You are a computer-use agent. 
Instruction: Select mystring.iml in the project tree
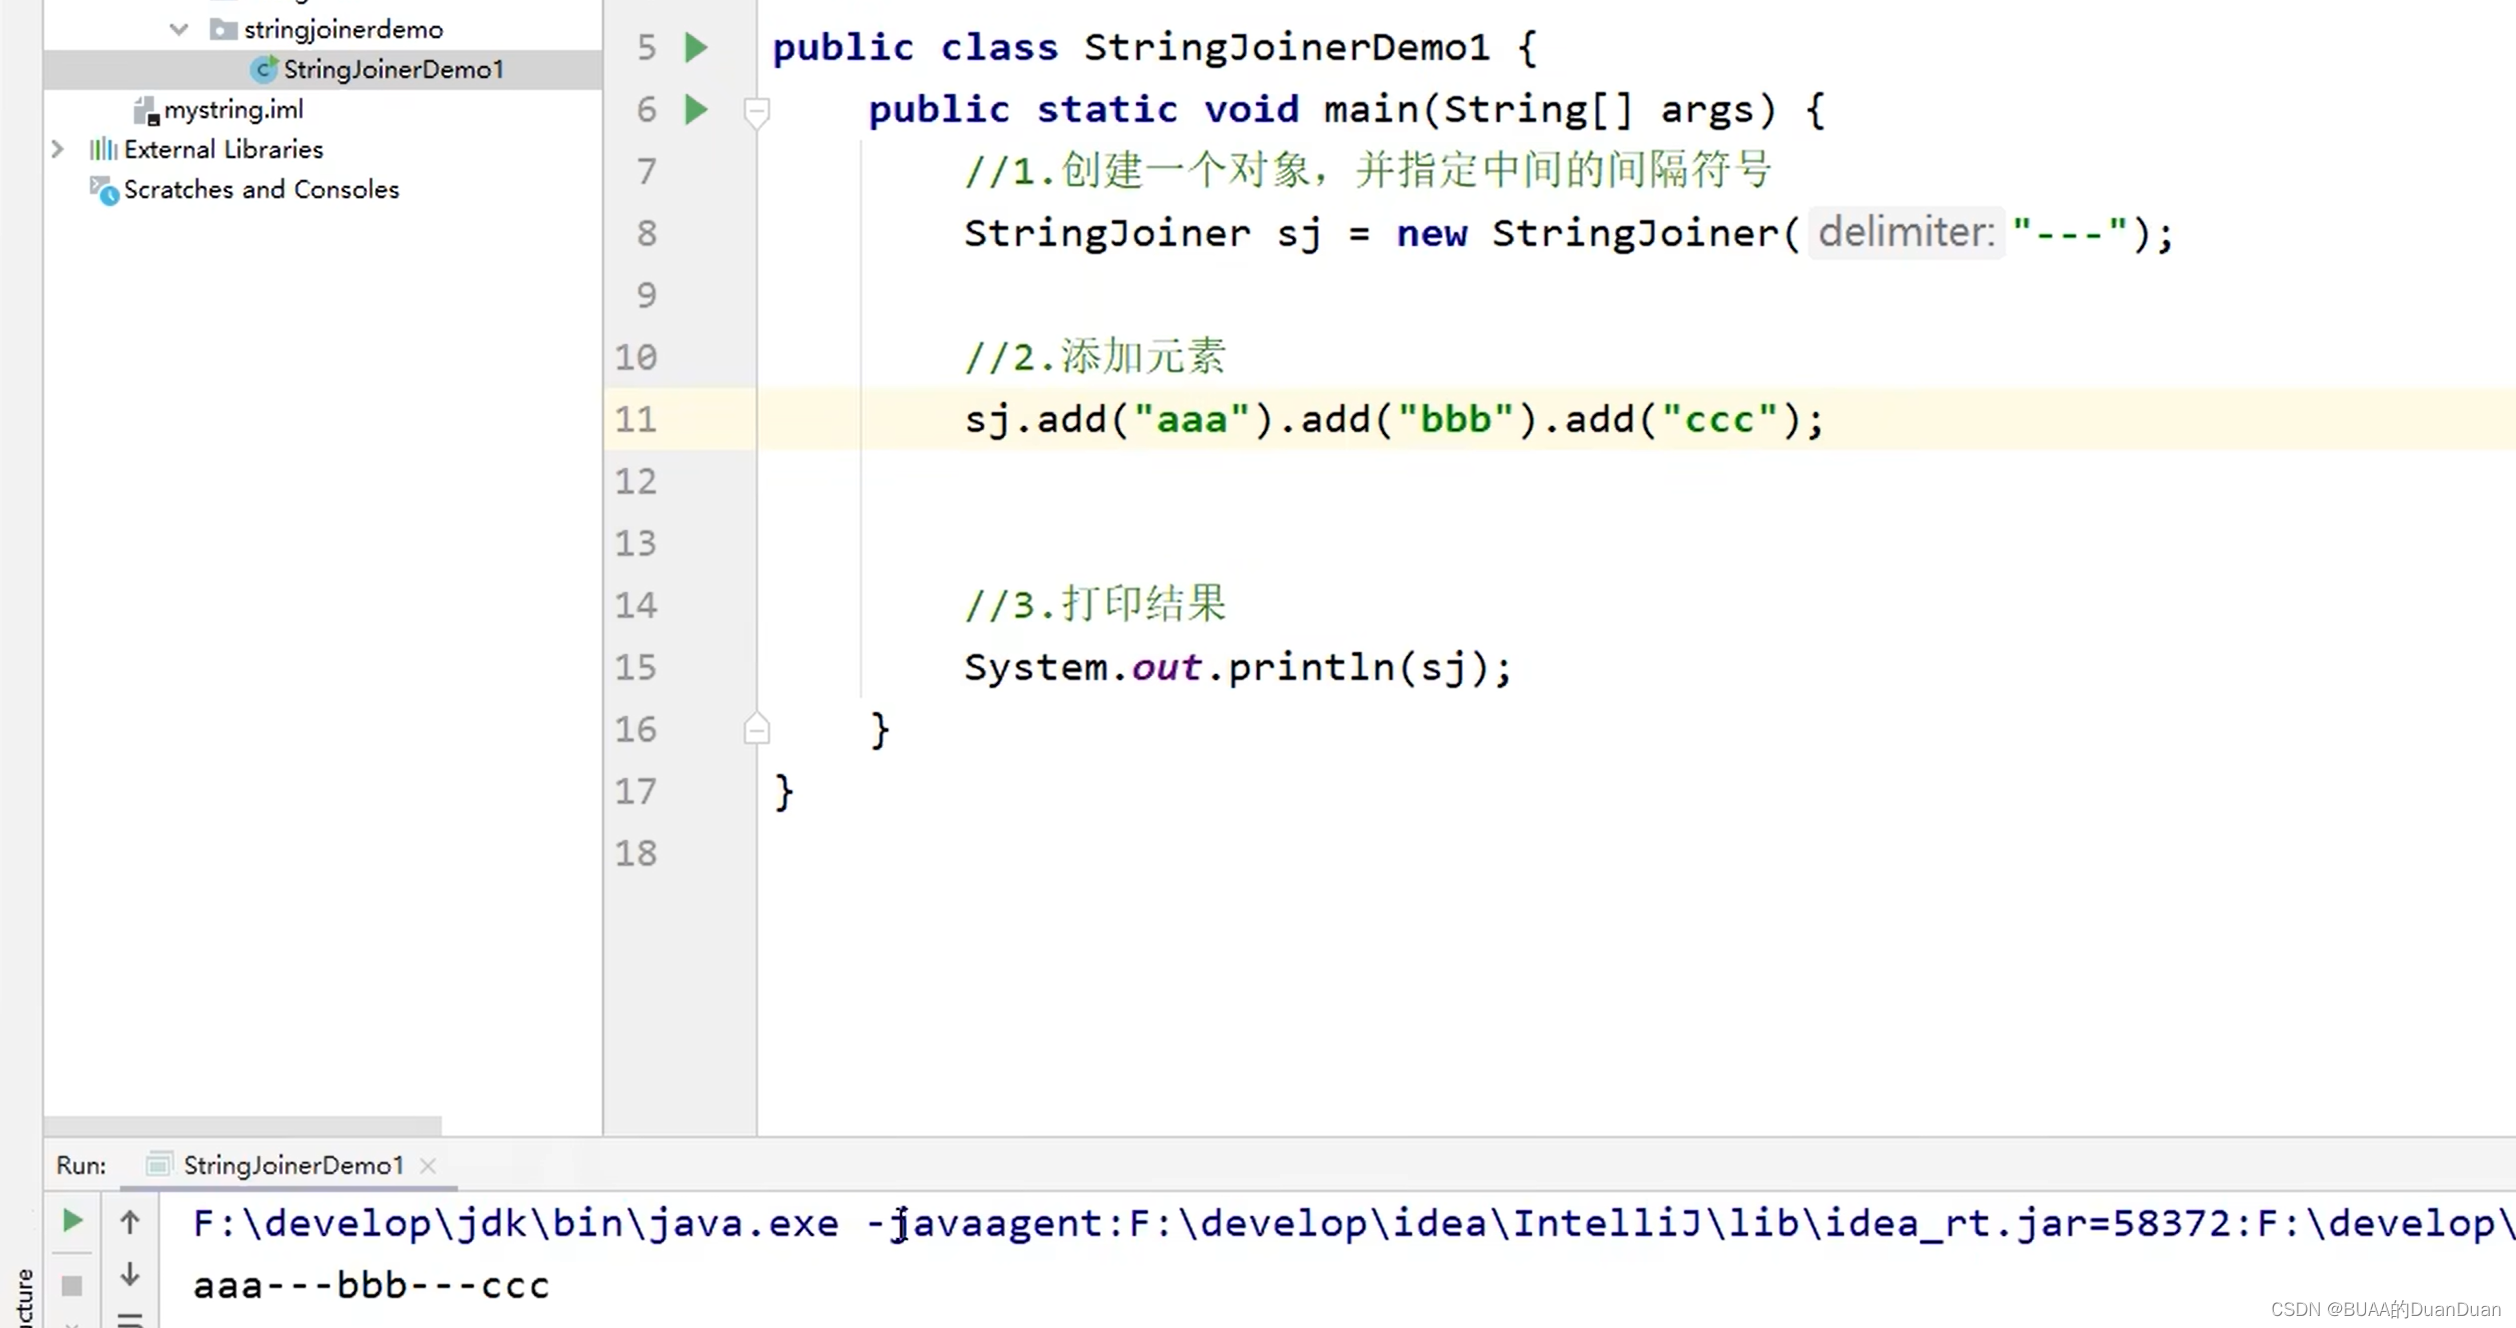(234, 109)
